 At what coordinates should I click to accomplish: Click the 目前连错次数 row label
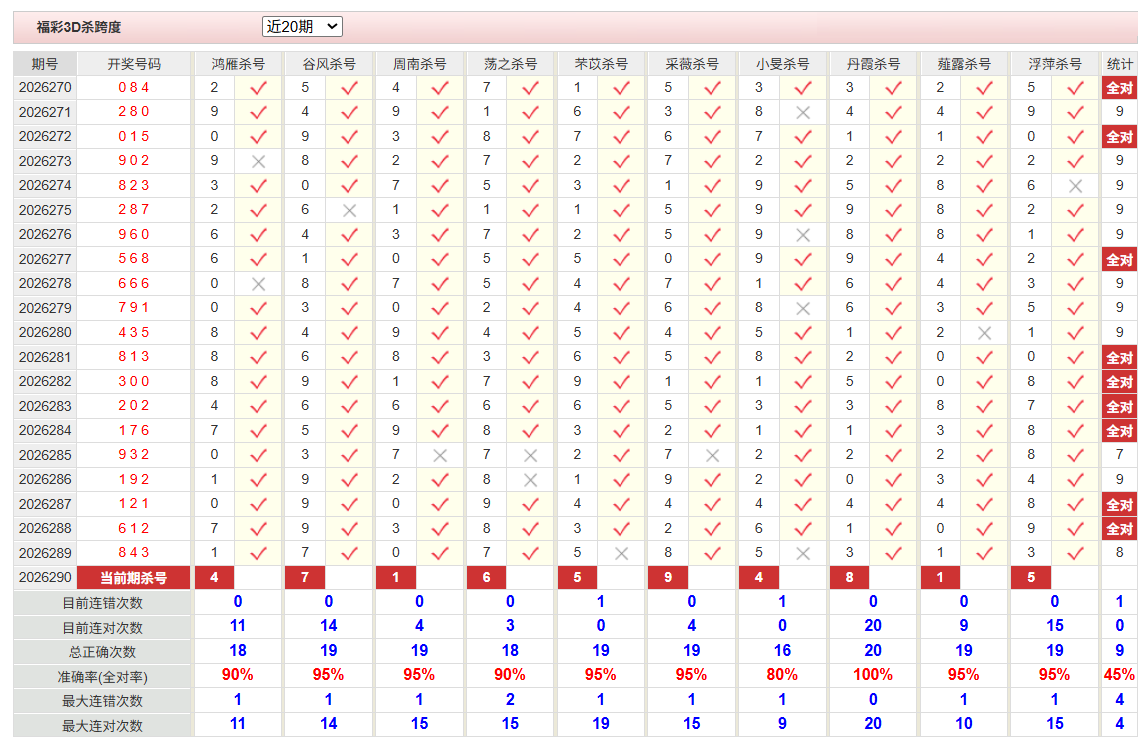(x=102, y=603)
